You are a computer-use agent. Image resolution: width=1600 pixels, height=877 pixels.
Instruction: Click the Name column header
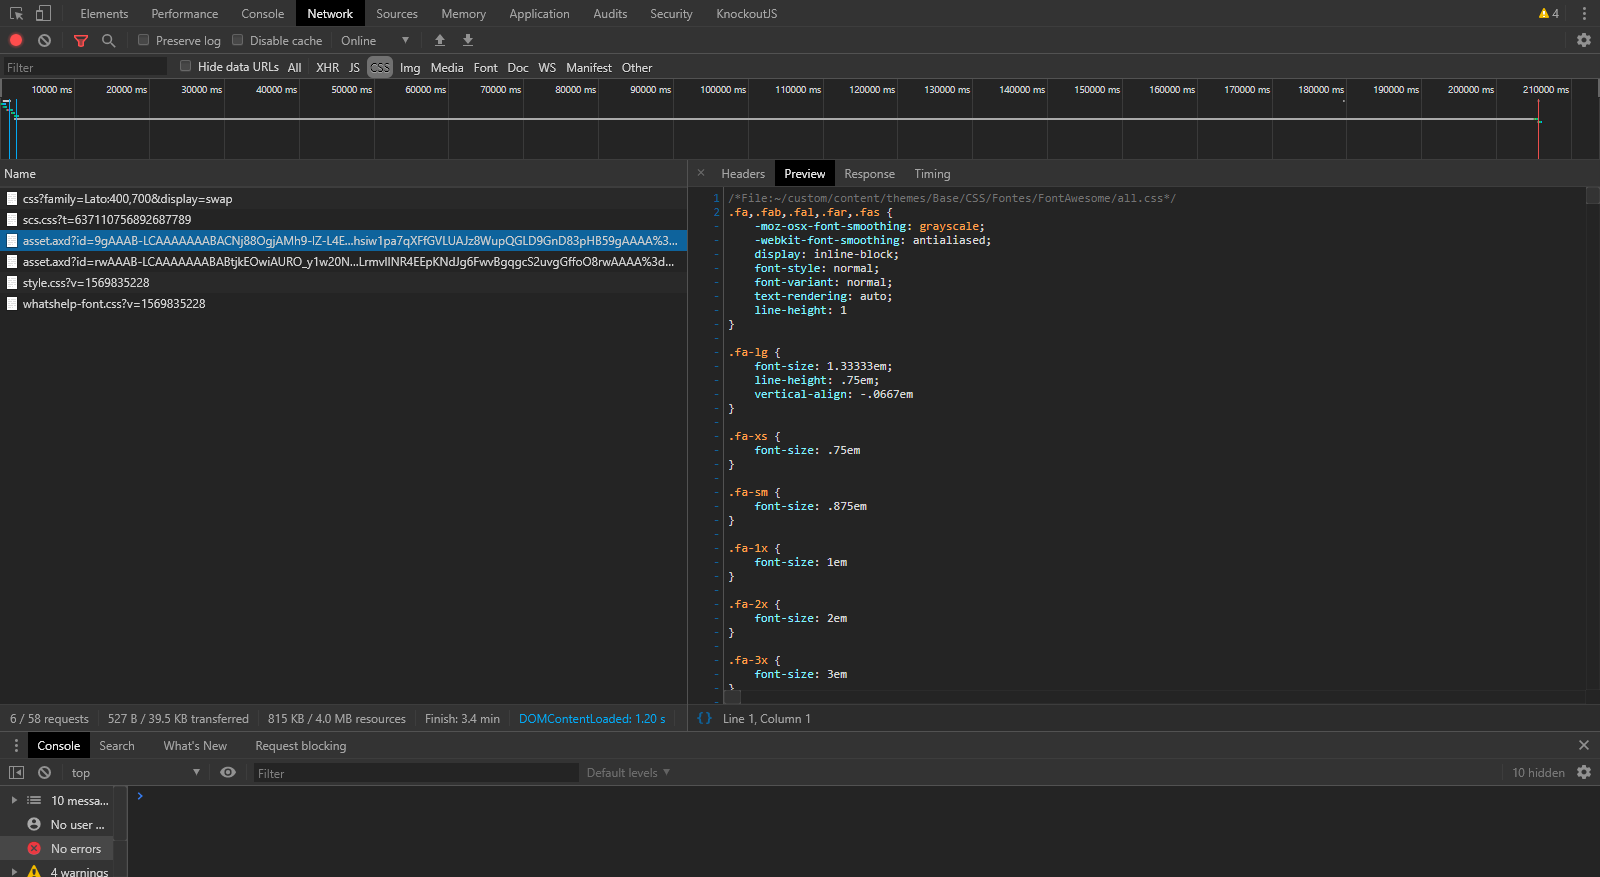click(x=343, y=173)
